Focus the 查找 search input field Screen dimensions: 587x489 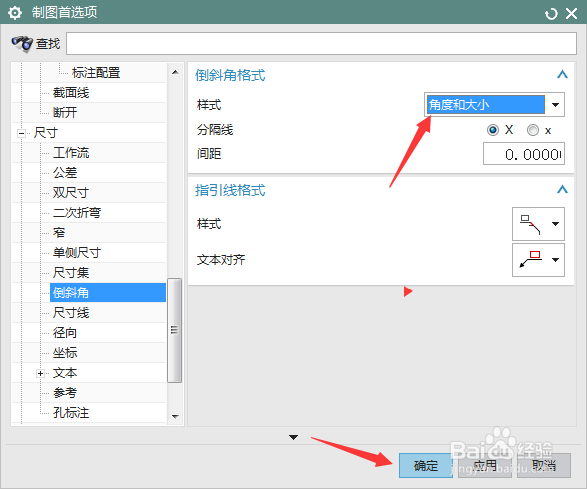321,43
